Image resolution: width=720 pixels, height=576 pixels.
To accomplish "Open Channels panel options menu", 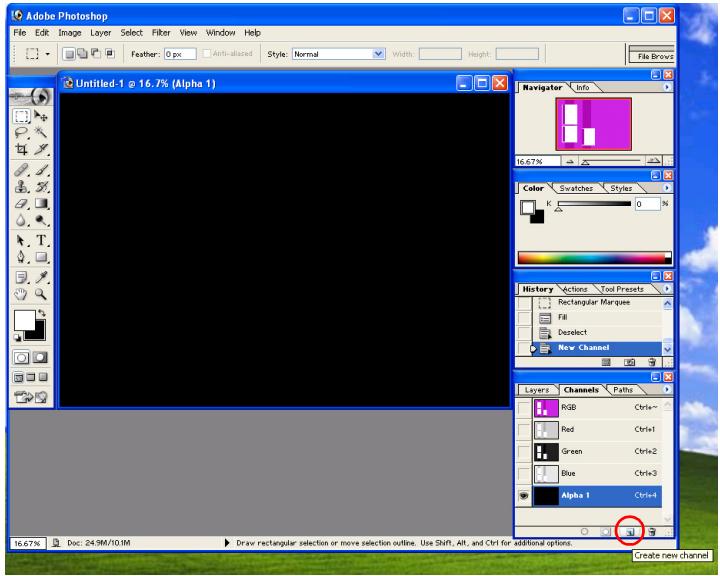I will click(x=667, y=389).
